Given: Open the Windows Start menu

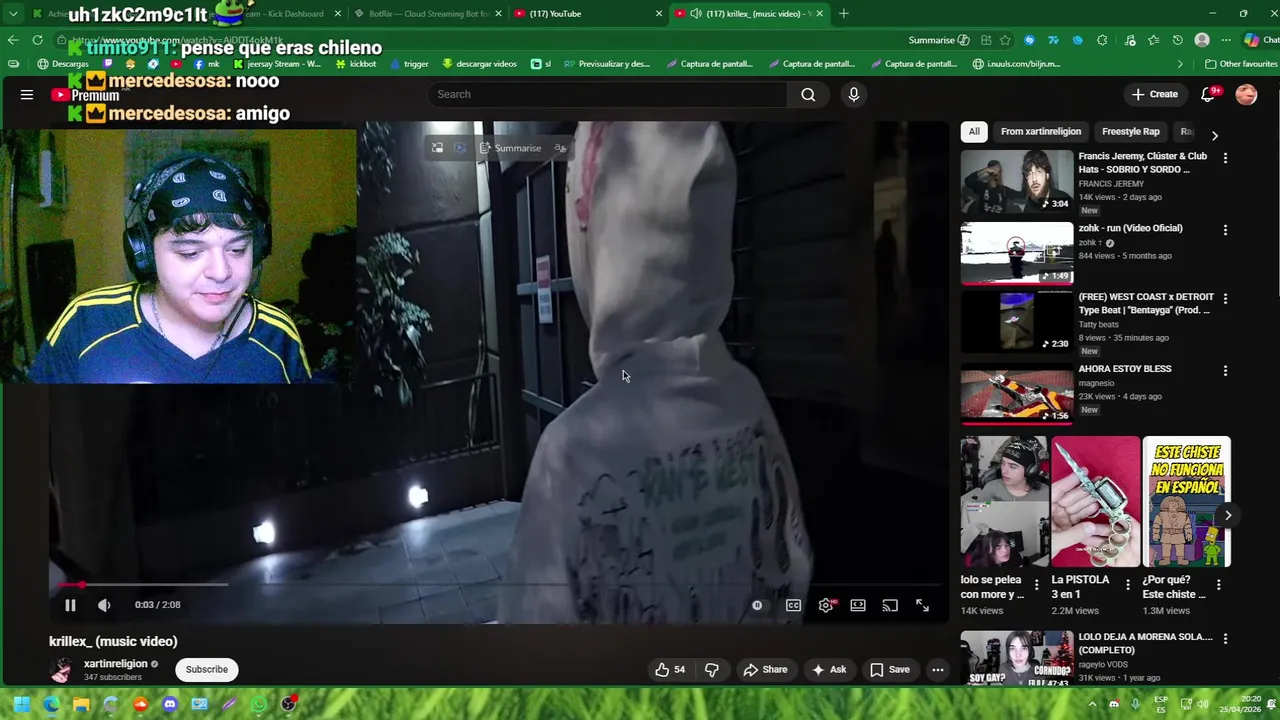Looking at the screenshot, I should coord(22,704).
